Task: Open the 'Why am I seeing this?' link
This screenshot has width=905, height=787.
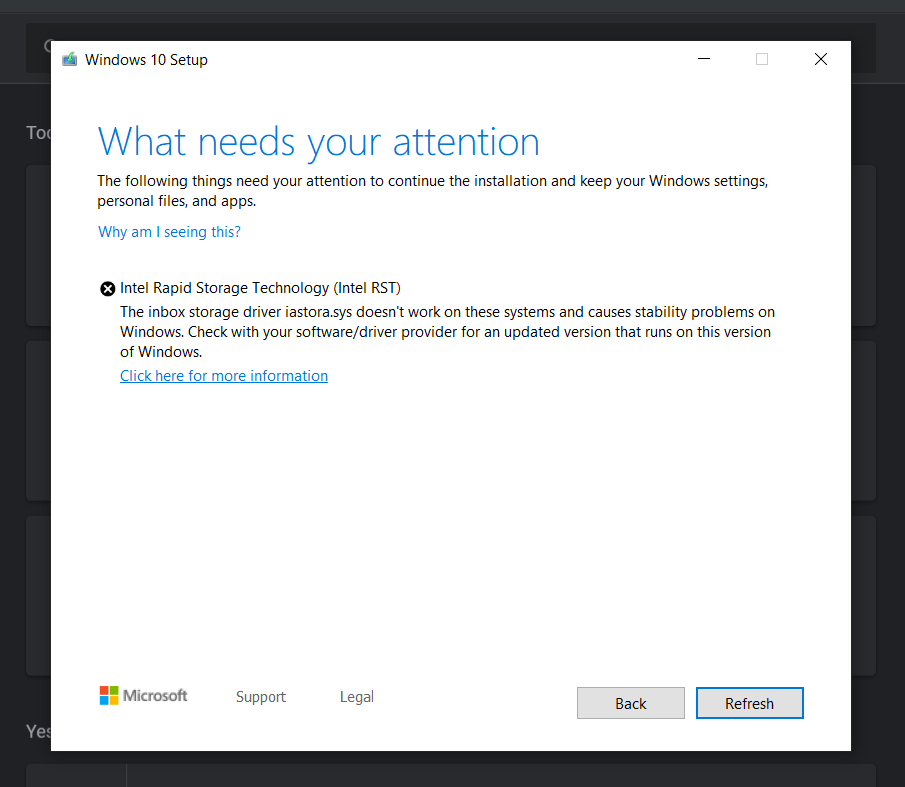Action: pyautogui.click(x=169, y=232)
